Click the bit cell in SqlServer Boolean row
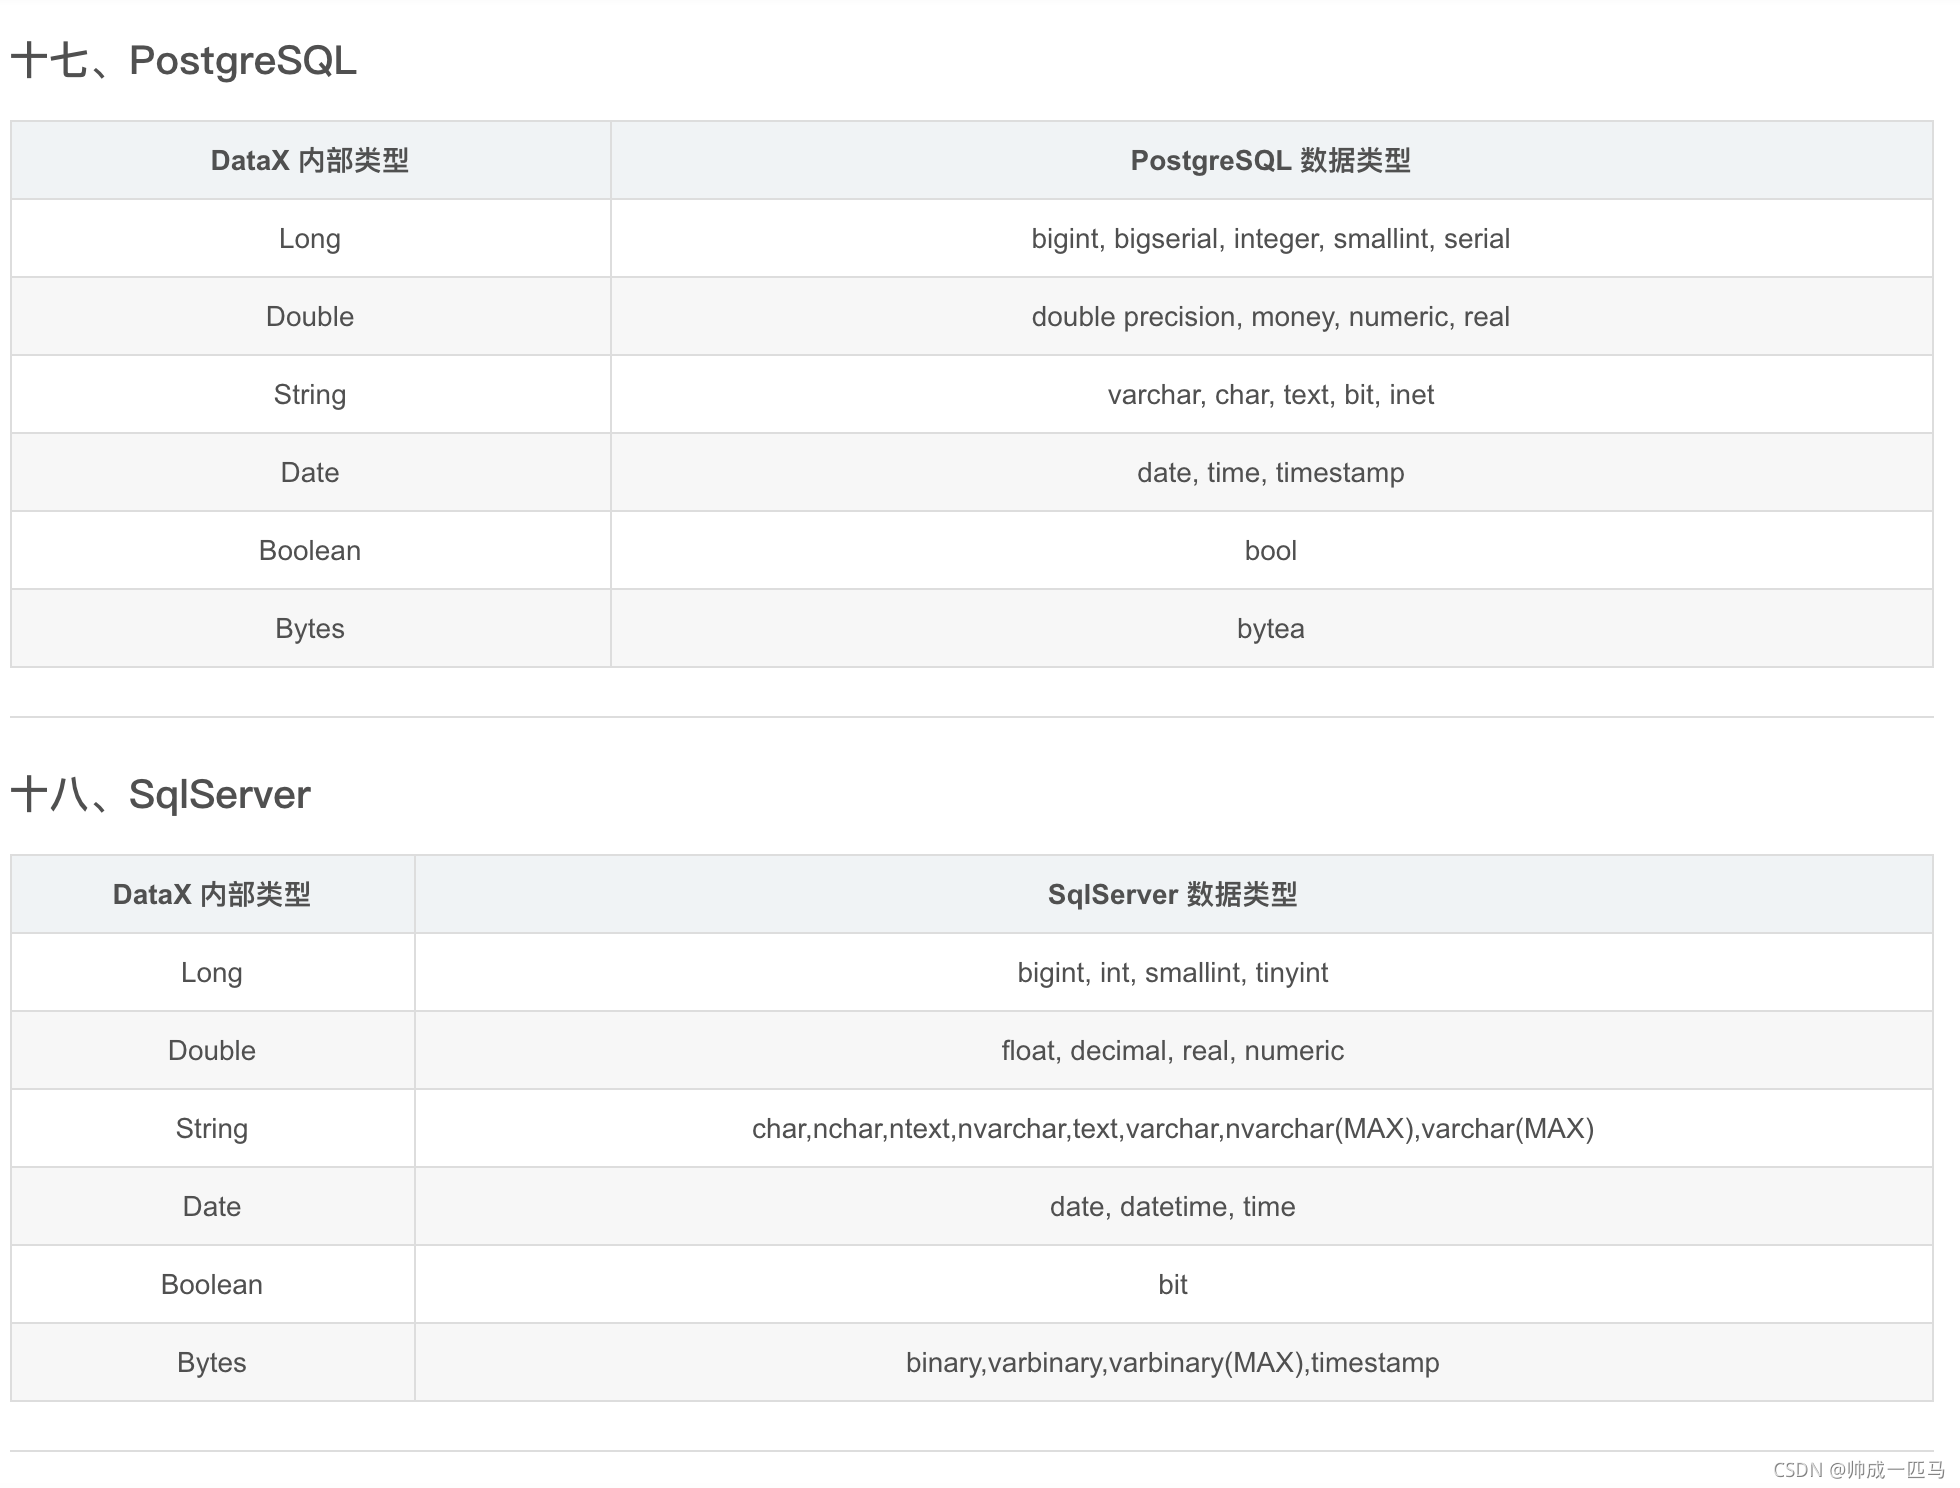This screenshot has width=1960, height=1488. click(1172, 1285)
